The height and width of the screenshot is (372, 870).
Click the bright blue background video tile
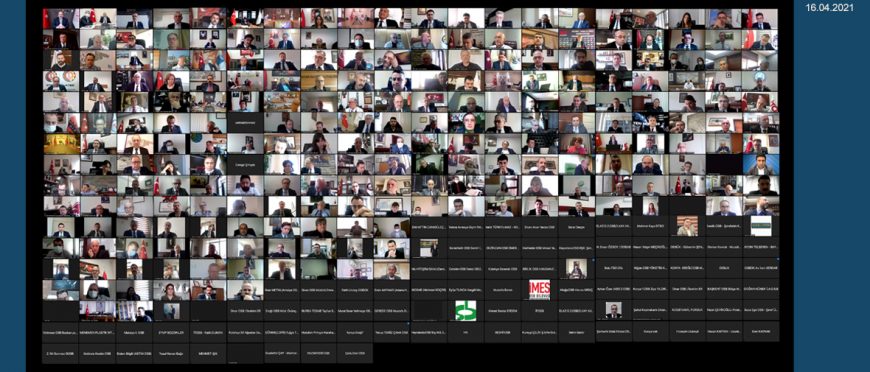[760, 165]
